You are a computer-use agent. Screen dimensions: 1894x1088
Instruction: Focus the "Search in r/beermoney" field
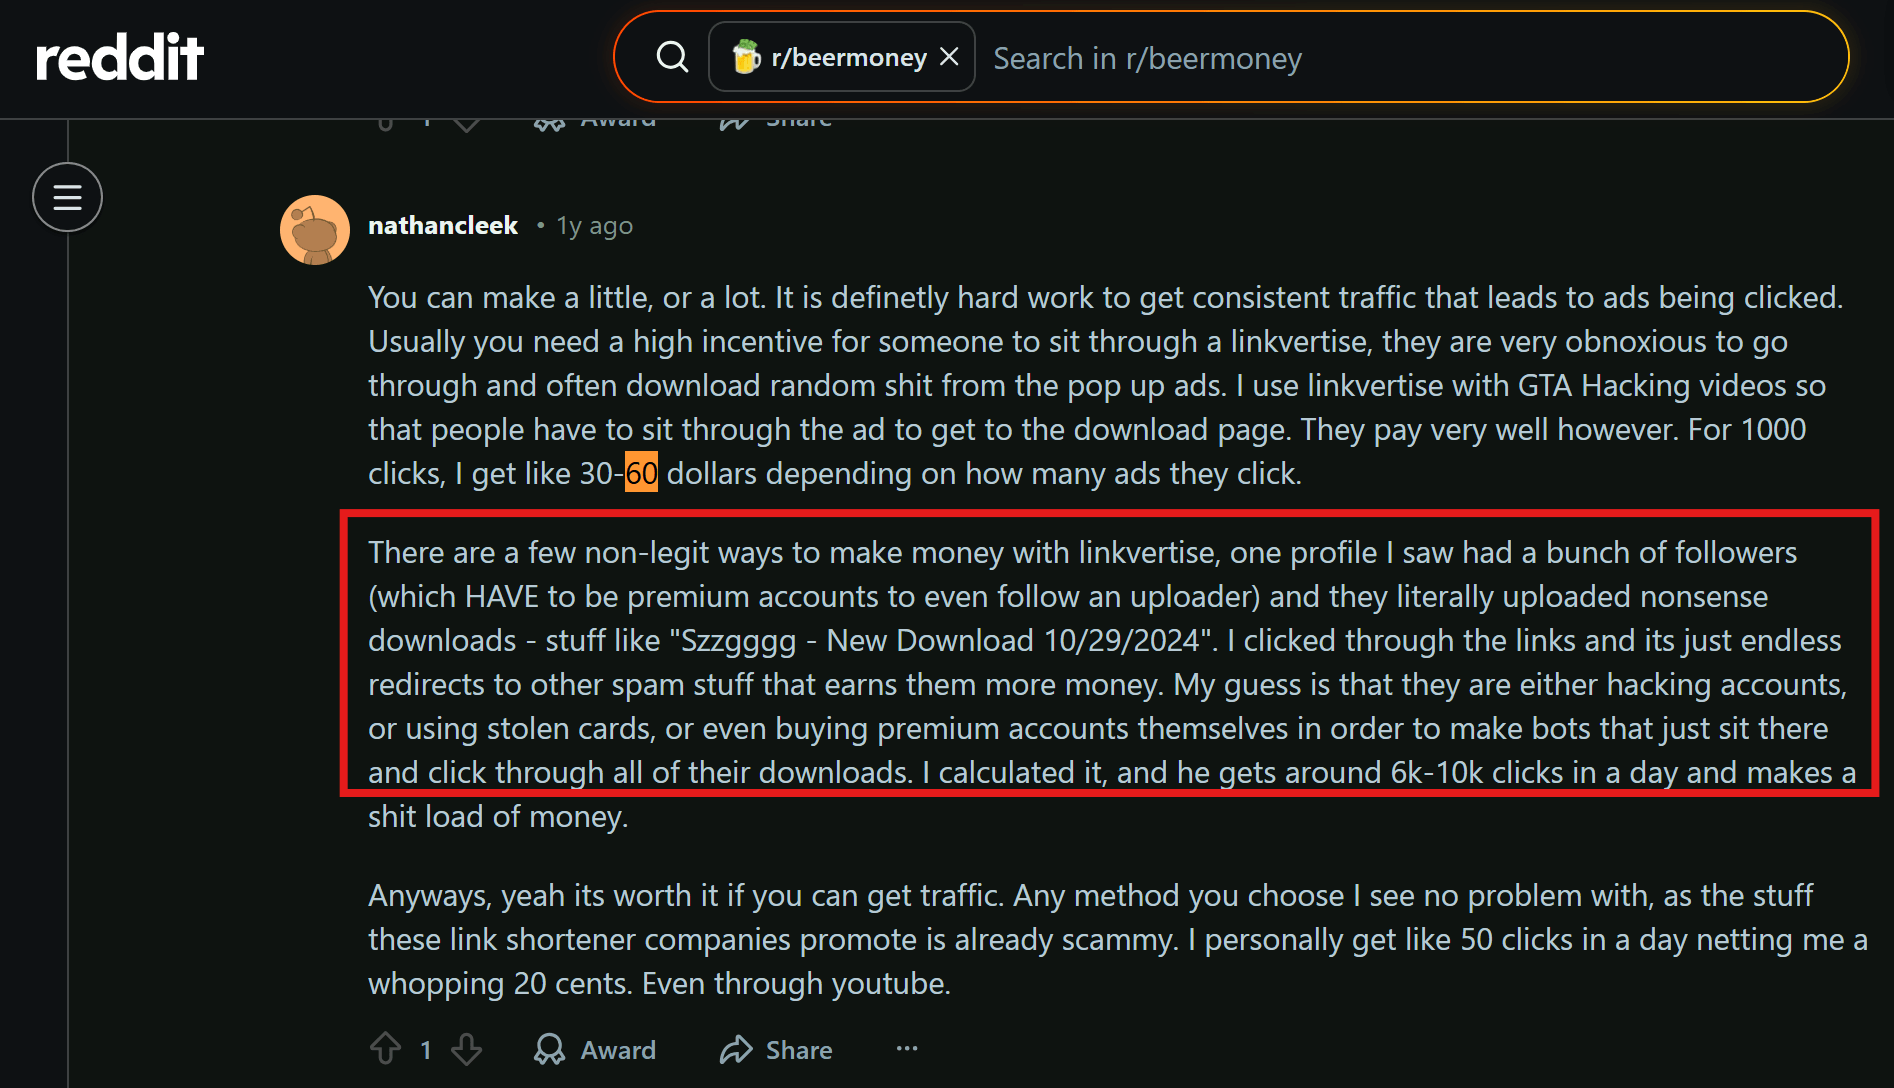pos(1400,58)
